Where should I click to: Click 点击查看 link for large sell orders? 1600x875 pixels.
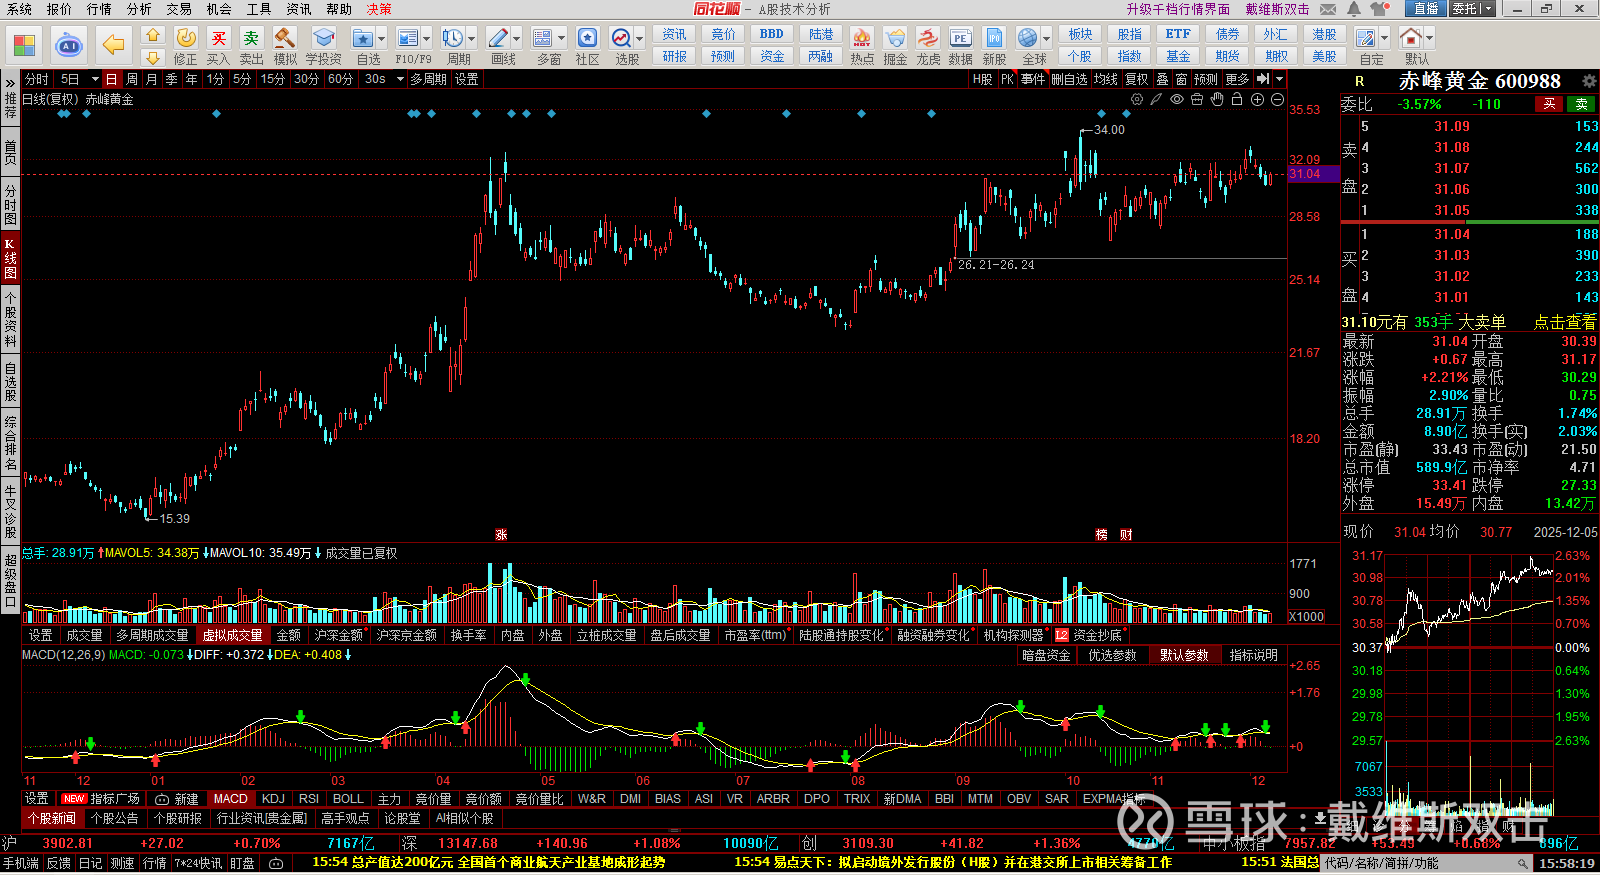pos(1565,322)
